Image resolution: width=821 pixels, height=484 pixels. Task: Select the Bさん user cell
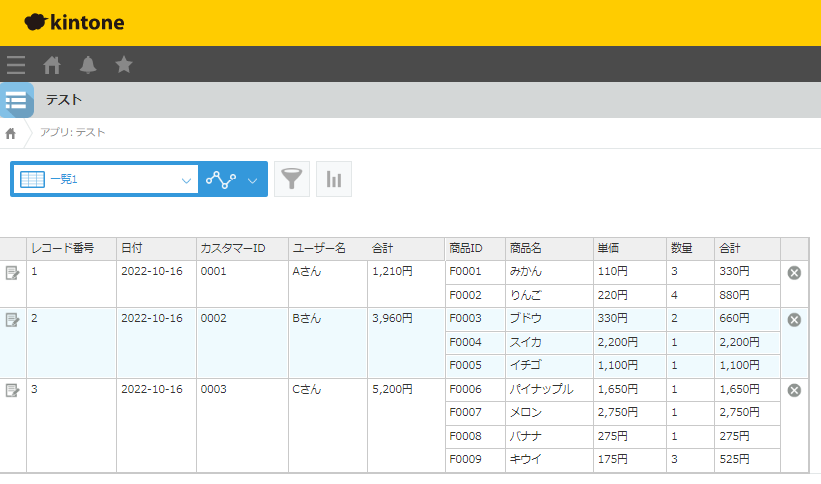[x=328, y=343]
